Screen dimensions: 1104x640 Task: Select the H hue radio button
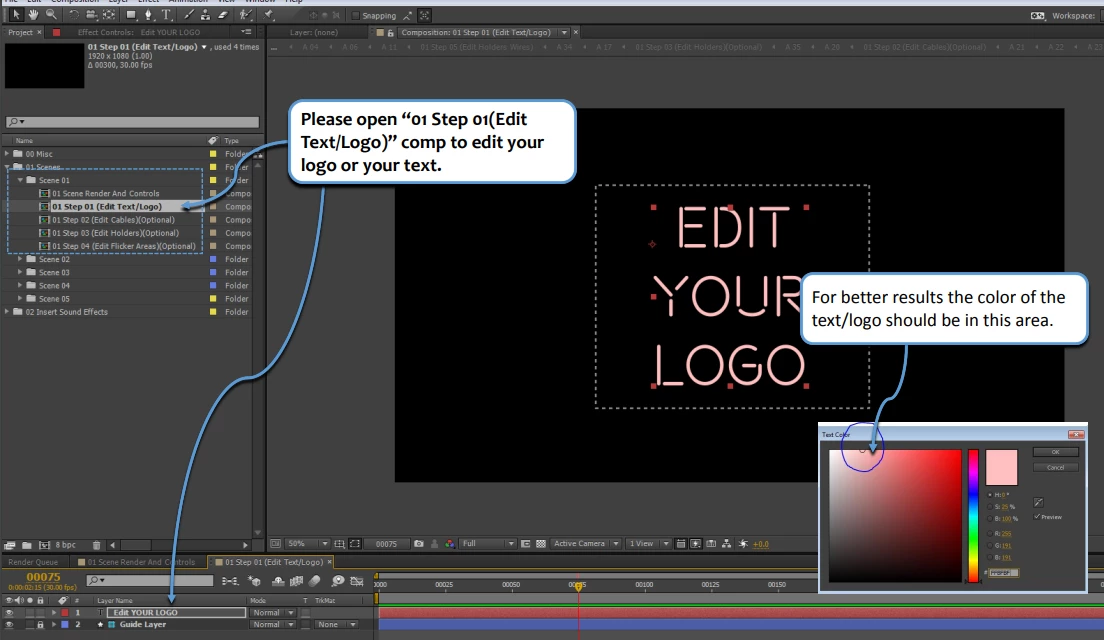tap(991, 495)
